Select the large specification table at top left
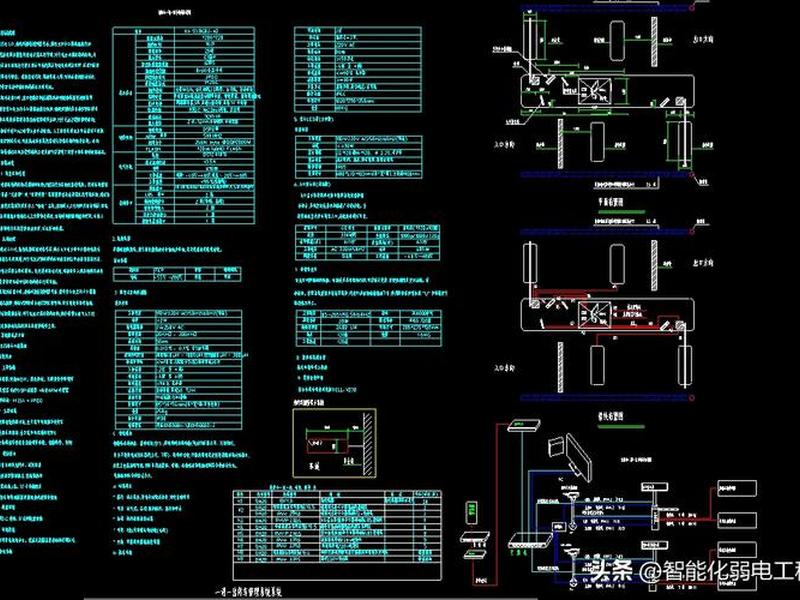Viewport: 800px width, 600px height. point(184,126)
